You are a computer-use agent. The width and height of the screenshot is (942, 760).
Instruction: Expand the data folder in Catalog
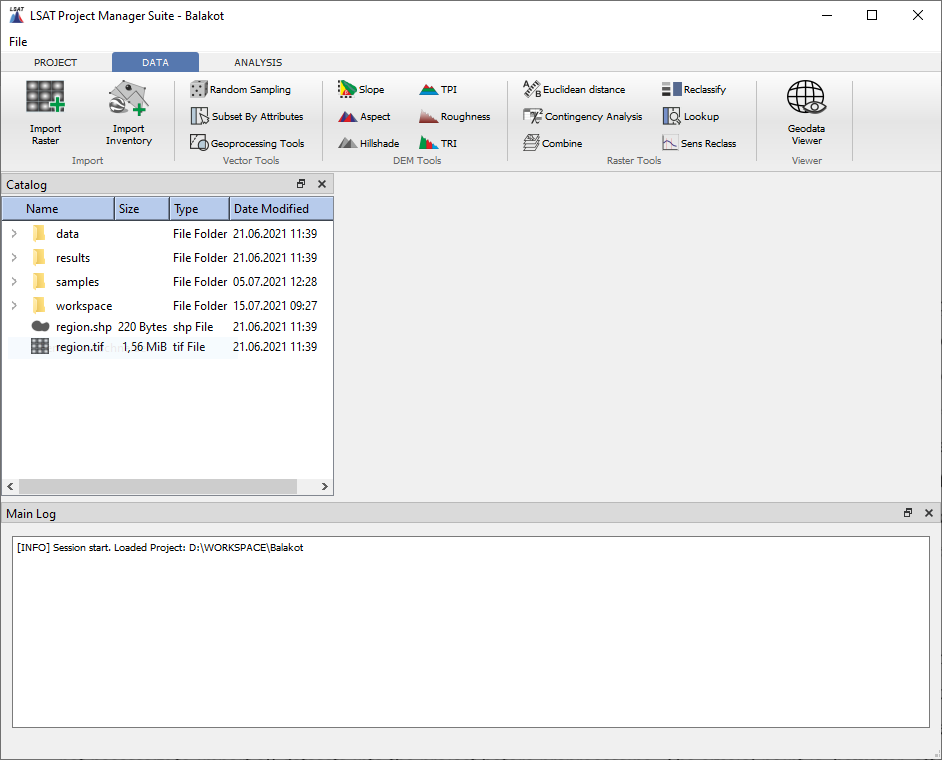coord(14,234)
